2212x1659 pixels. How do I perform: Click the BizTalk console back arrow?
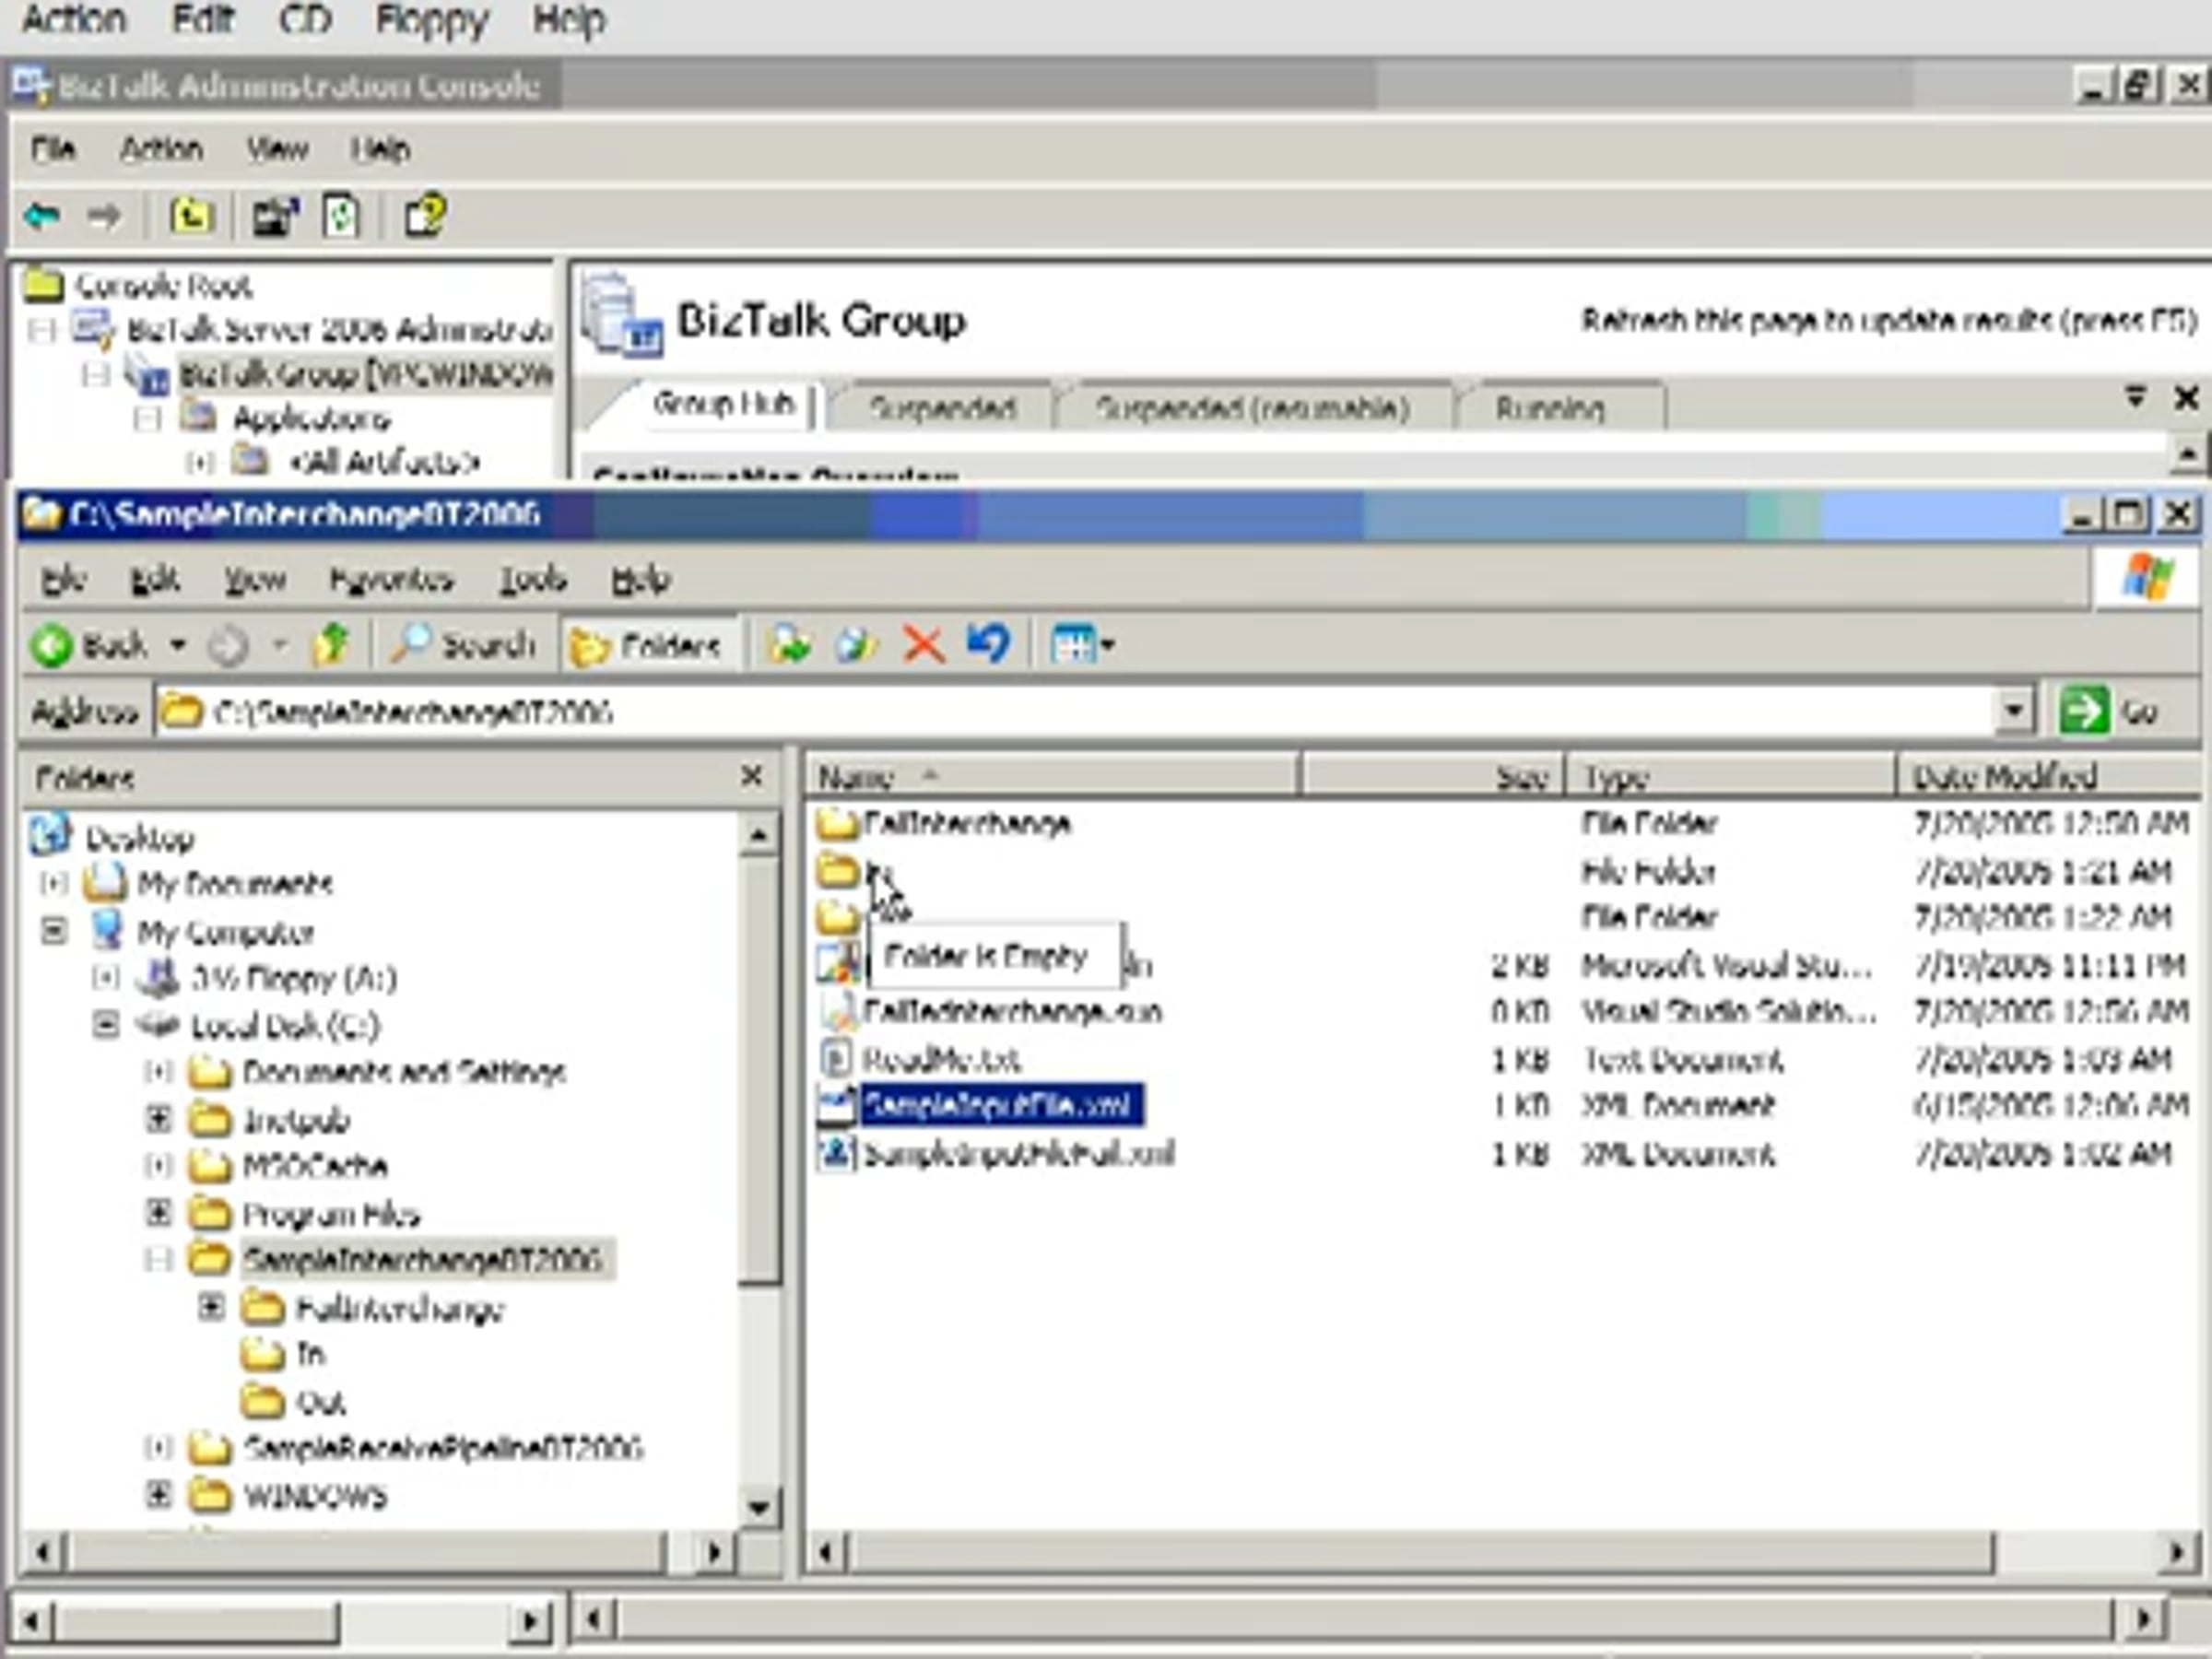pos(42,215)
